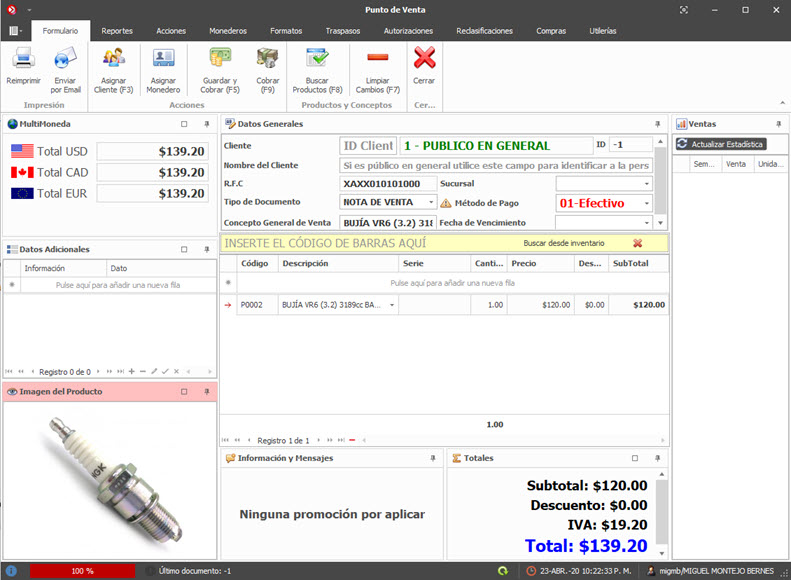Click Buscar desde inventario link
791x580 pixels.
pyautogui.click(x=564, y=243)
